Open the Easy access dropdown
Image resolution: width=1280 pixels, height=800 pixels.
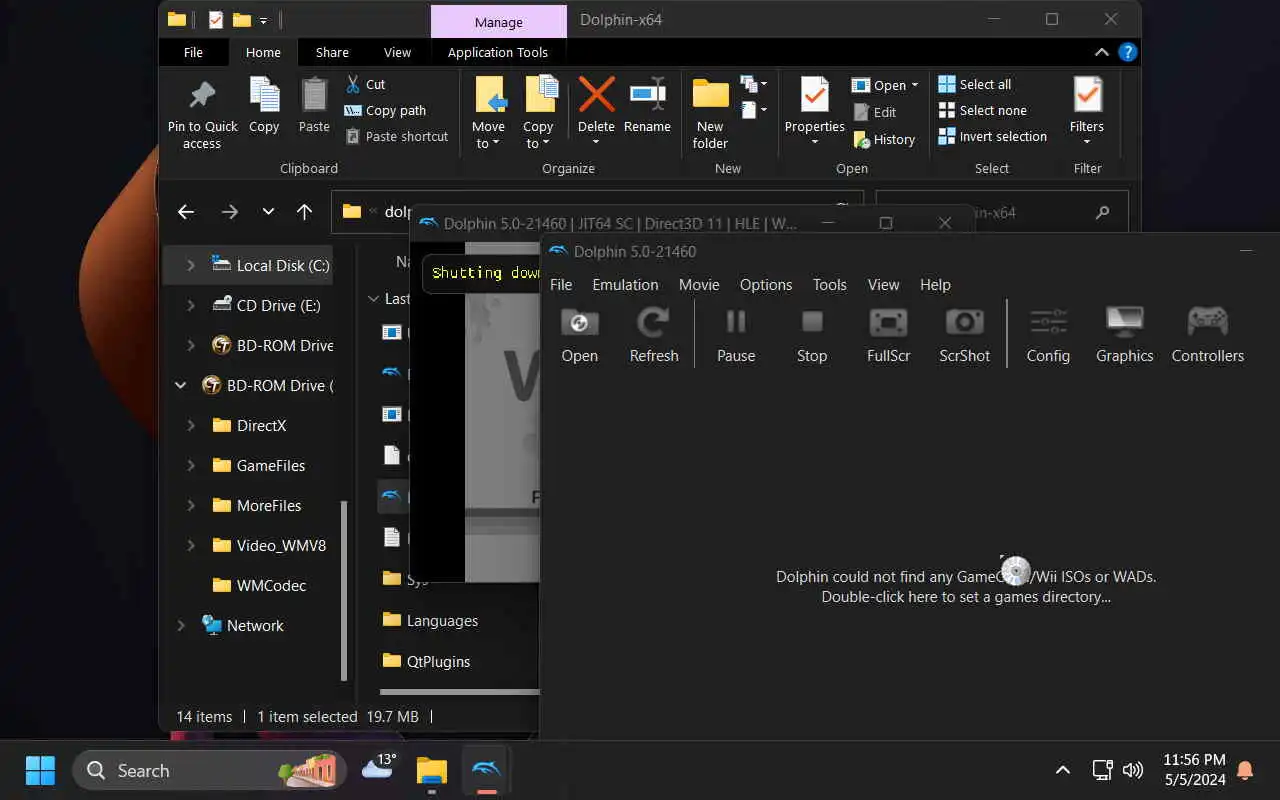click(x=754, y=110)
